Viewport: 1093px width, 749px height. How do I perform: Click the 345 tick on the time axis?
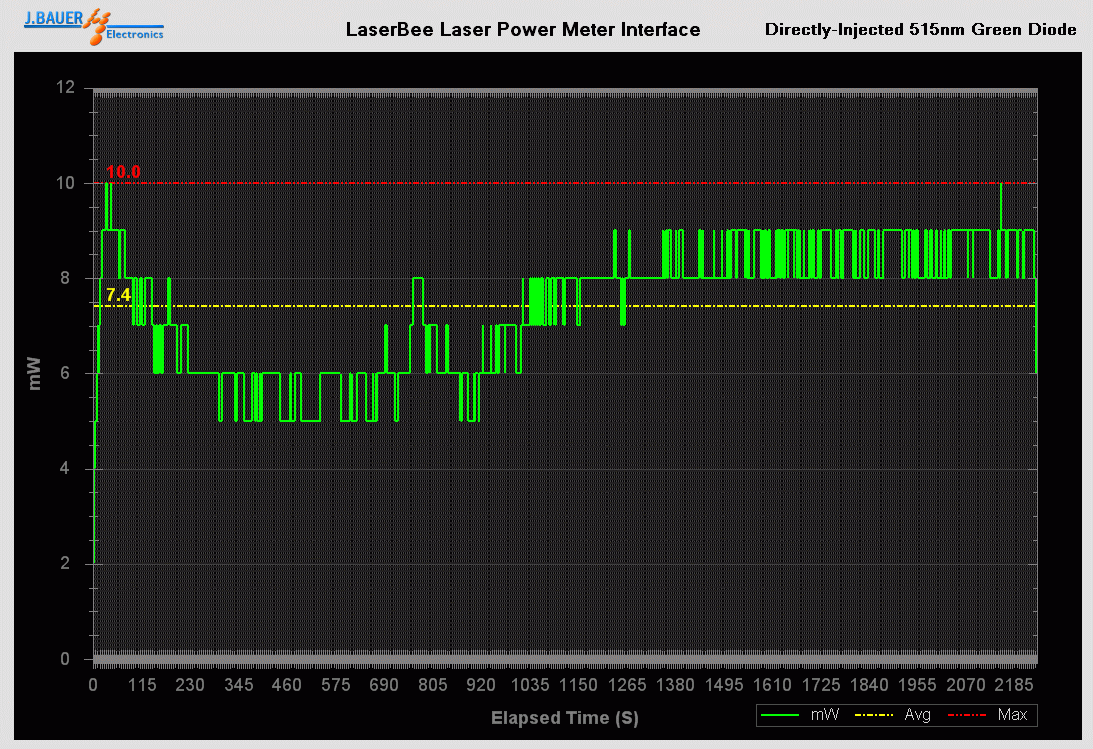[x=238, y=685]
